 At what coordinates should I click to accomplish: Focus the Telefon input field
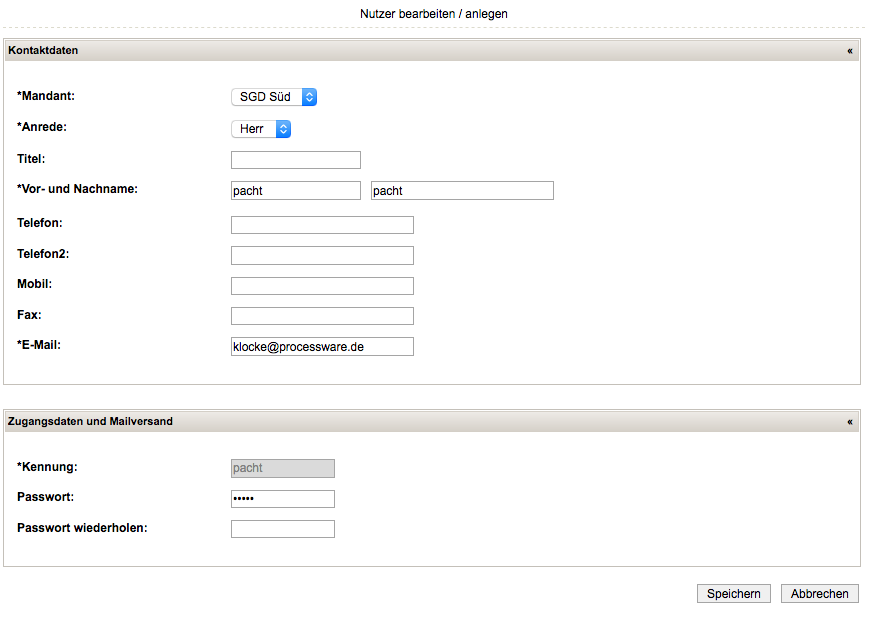pyautogui.click(x=322, y=225)
